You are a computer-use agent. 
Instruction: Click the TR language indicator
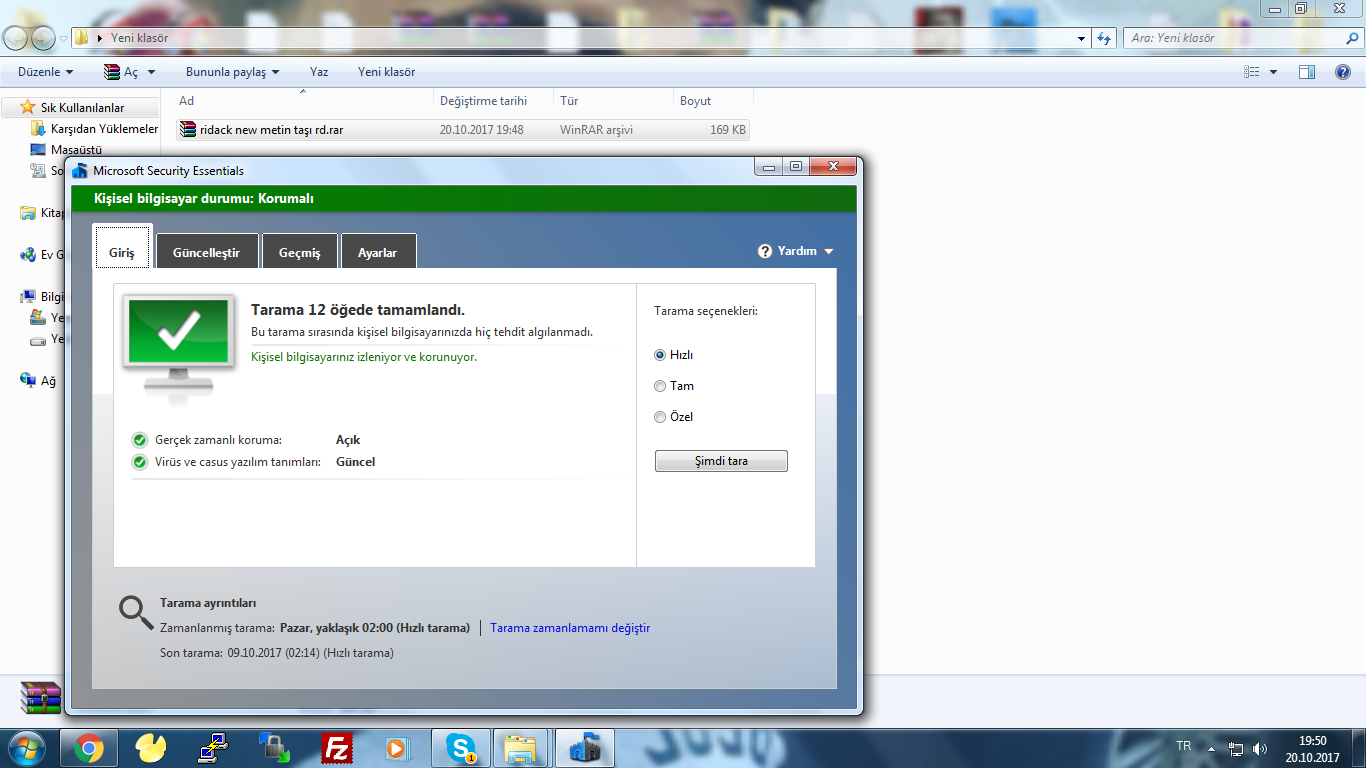pyautogui.click(x=1184, y=746)
